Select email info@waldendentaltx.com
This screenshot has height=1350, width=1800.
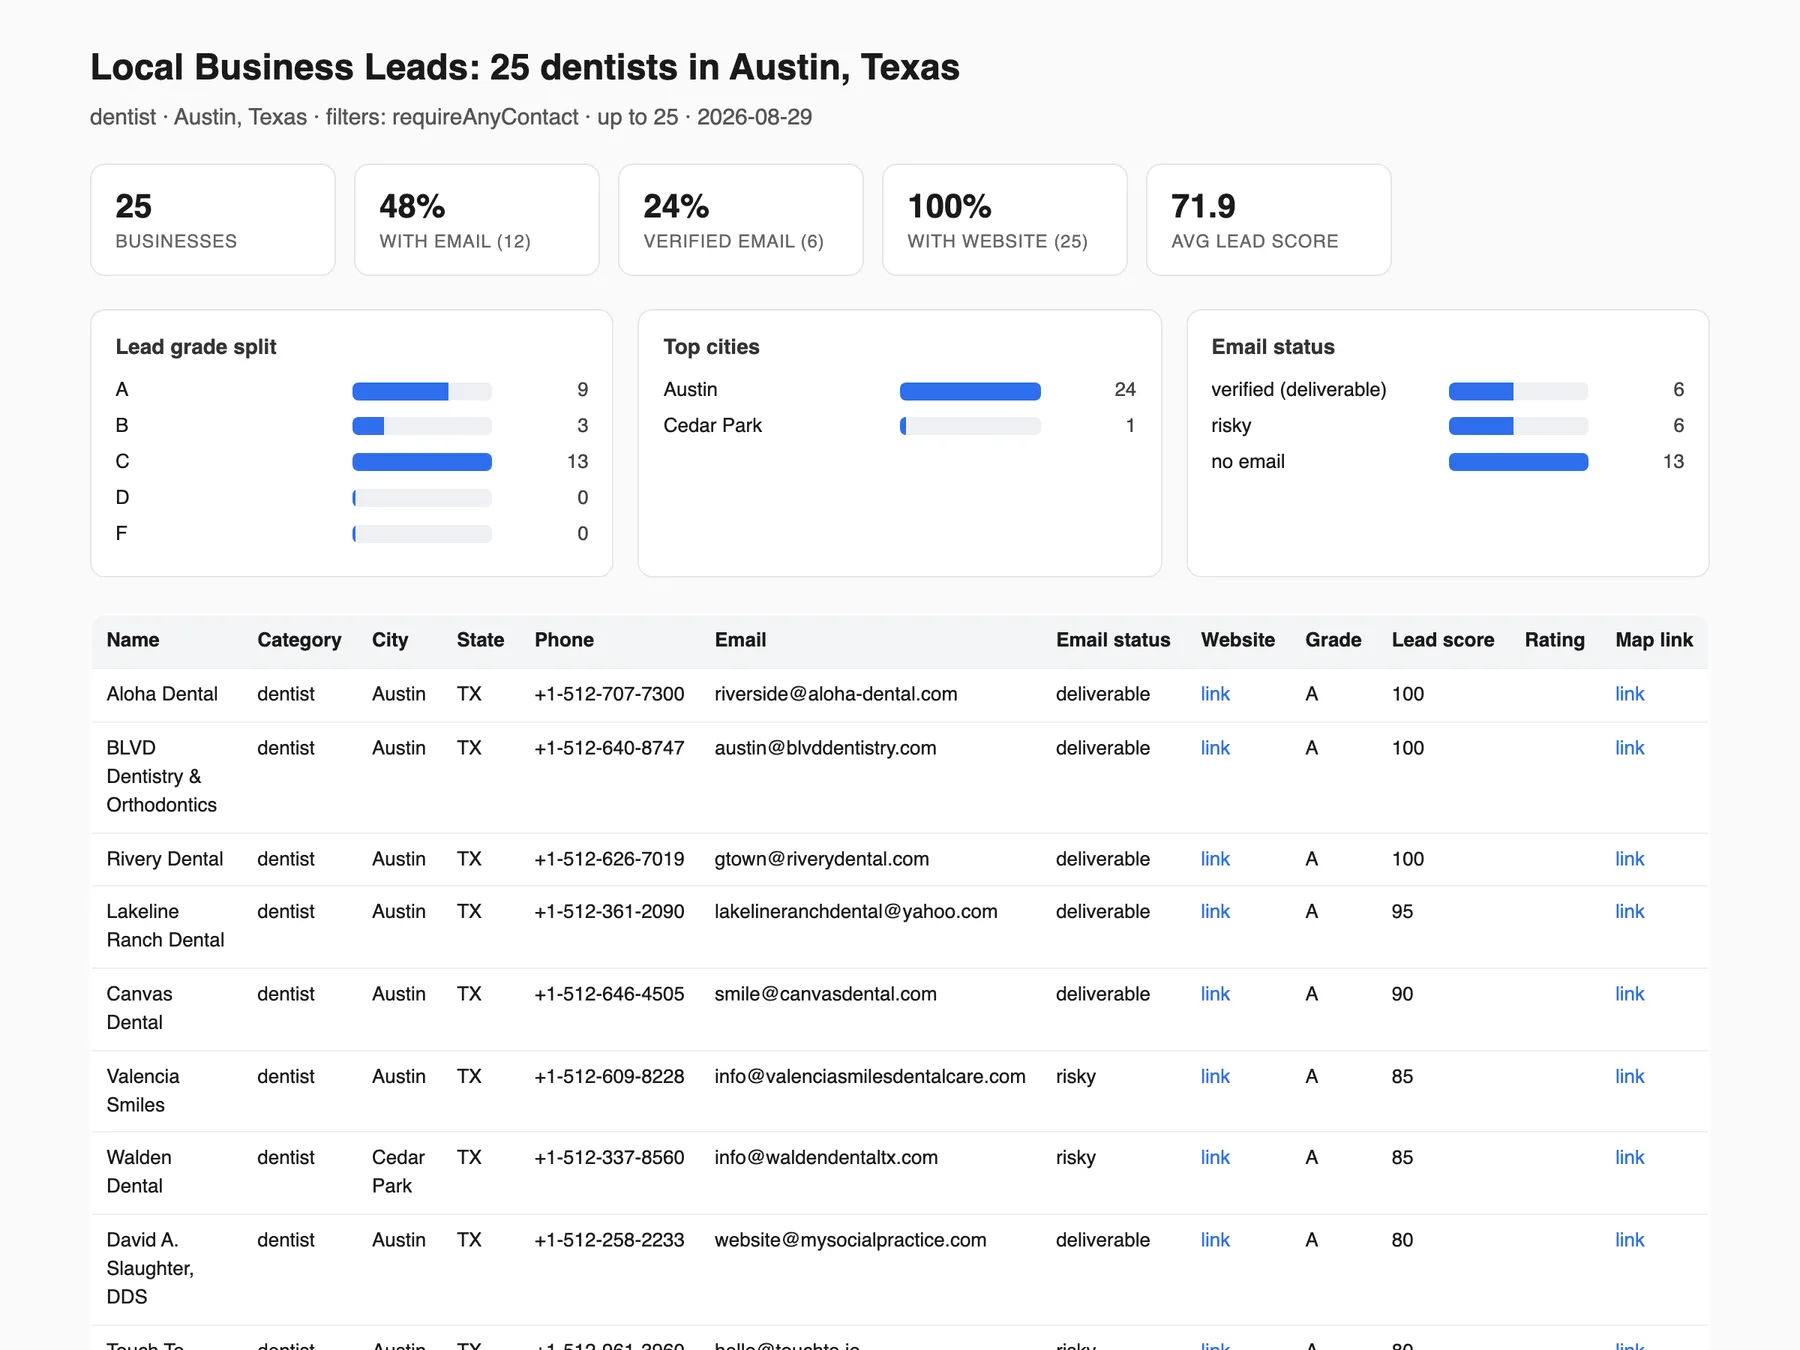pos(826,1157)
